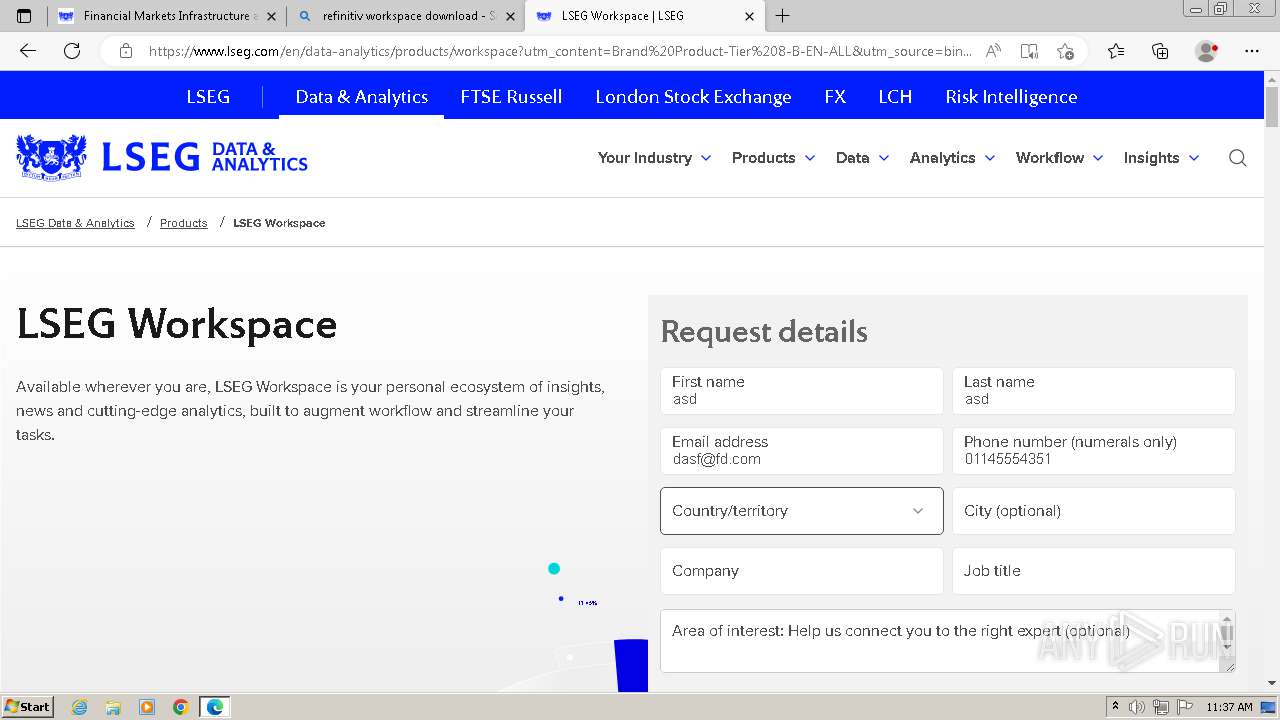Click the Company field
The height and width of the screenshot is (720, 1280).
(x=801, y=571)
